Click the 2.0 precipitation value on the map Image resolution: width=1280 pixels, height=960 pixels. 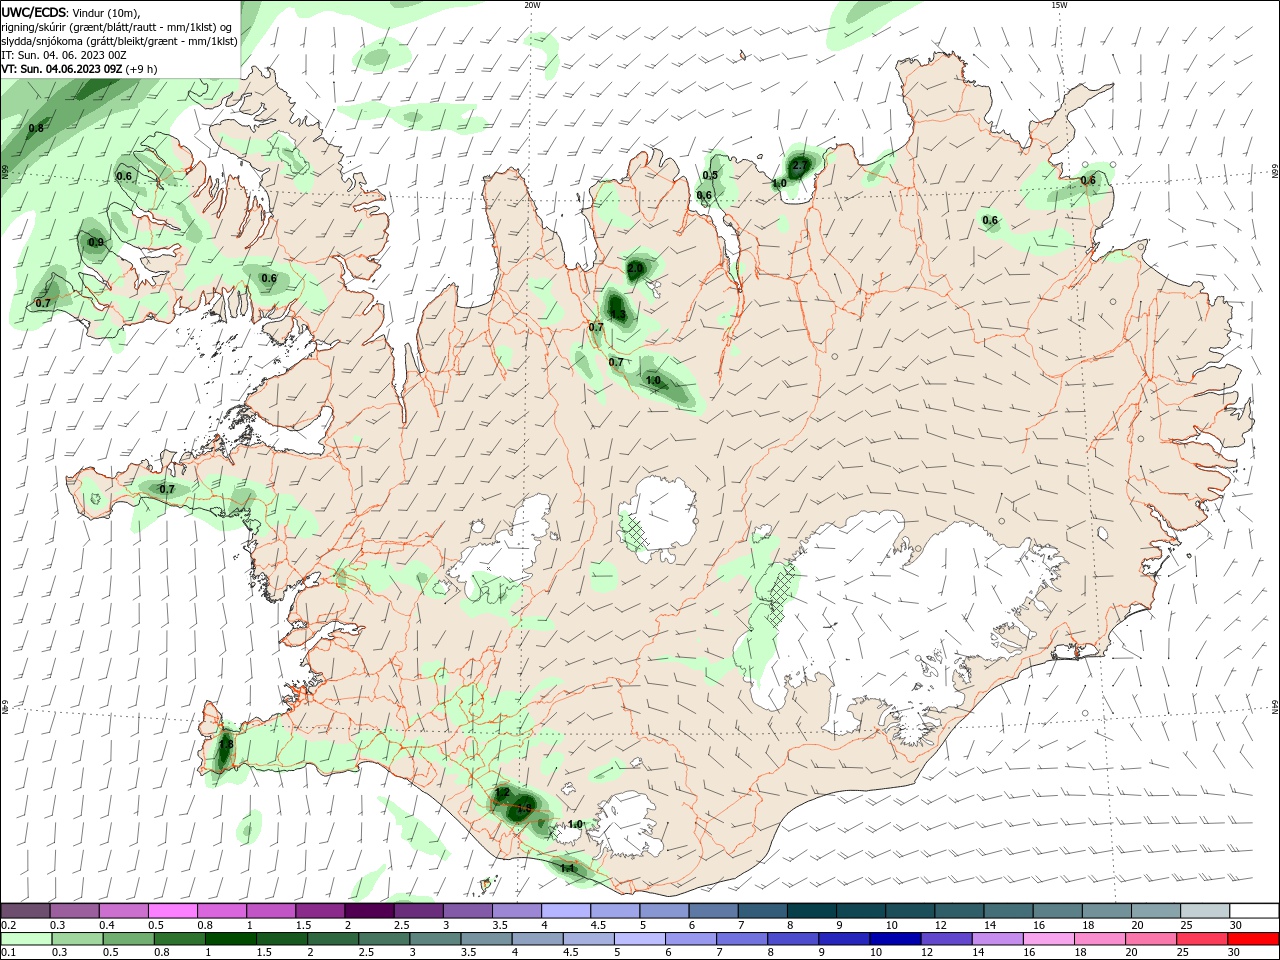636,269
